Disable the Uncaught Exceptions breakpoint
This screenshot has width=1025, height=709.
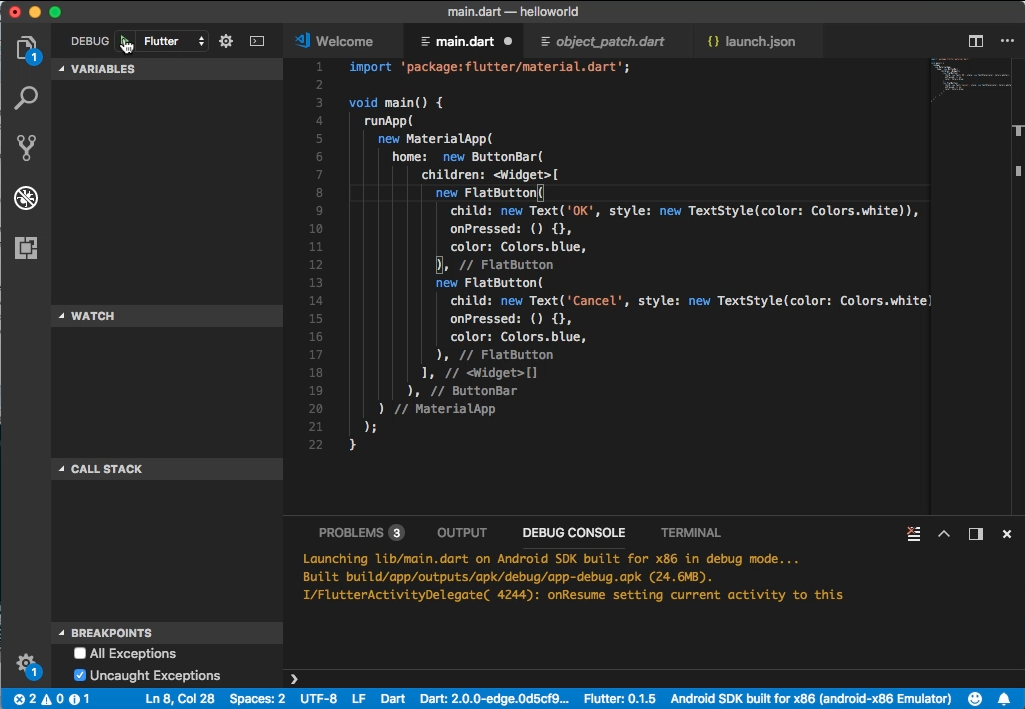(x=80, y=675)
